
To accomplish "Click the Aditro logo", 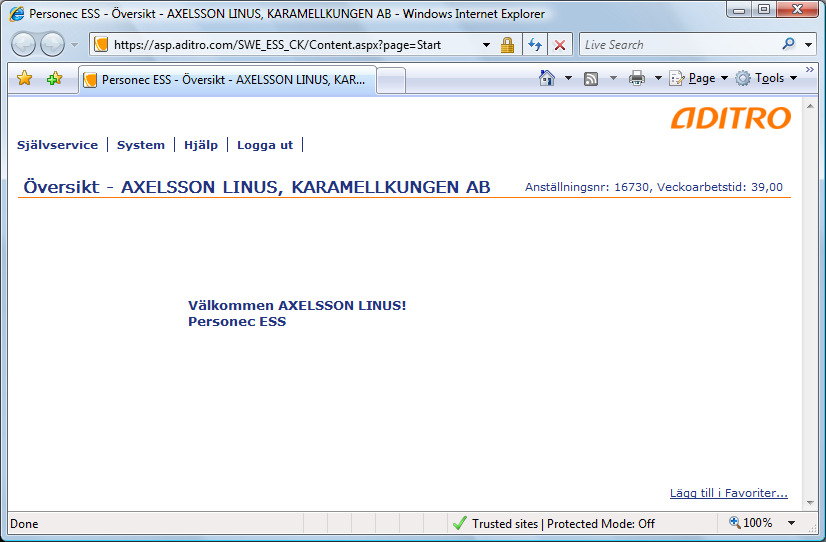I will (x=731, y=118).
